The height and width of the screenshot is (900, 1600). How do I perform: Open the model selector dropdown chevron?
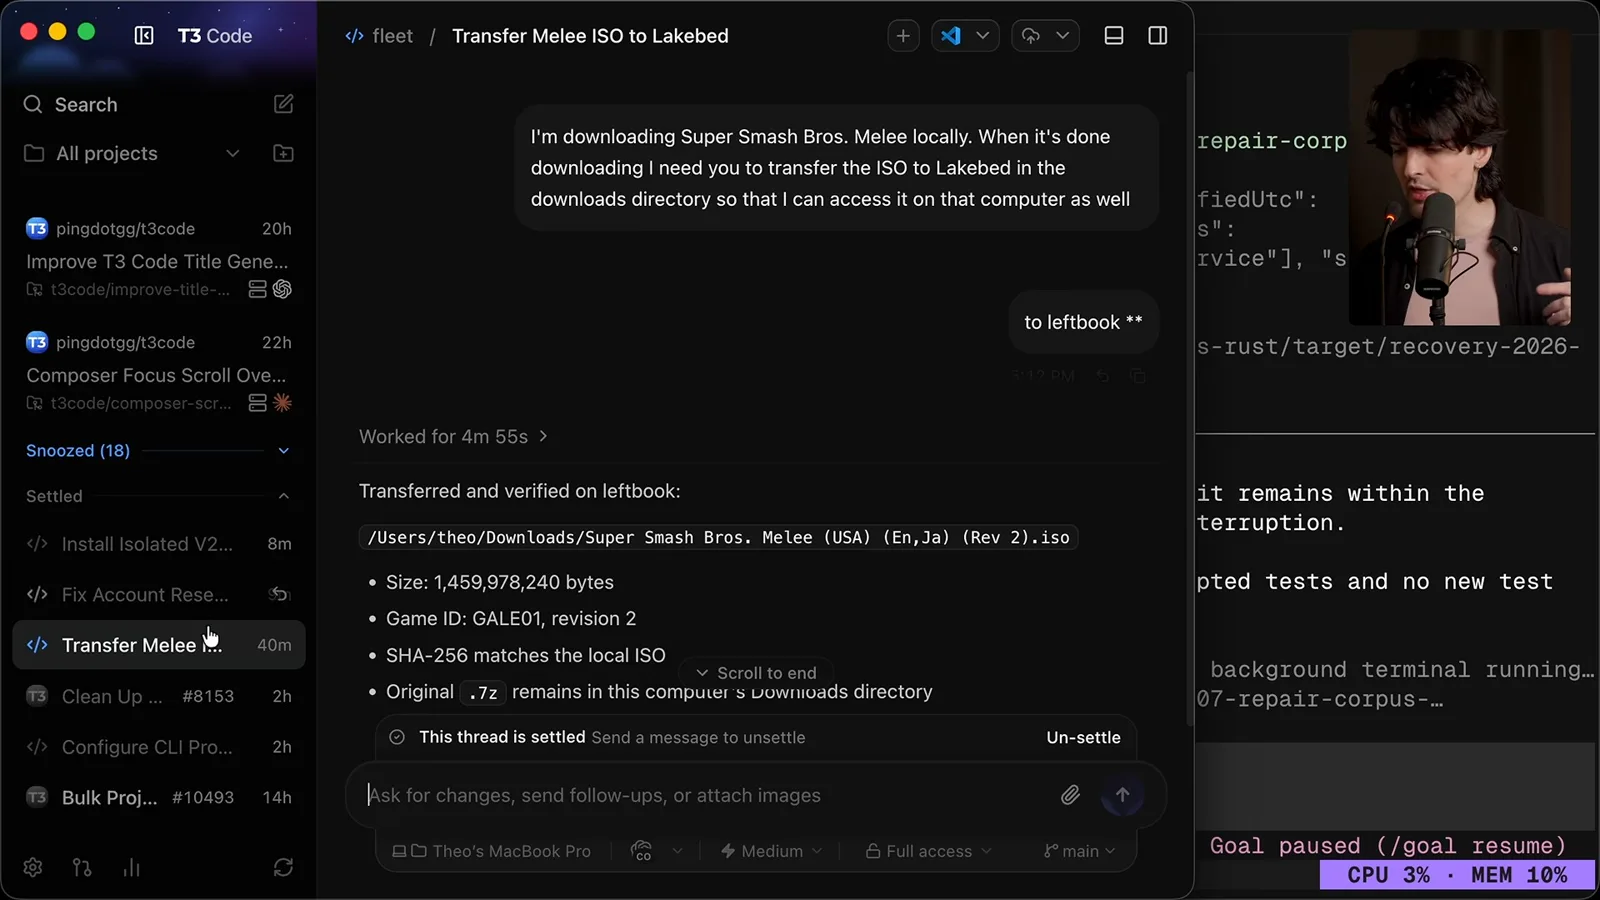677,851
